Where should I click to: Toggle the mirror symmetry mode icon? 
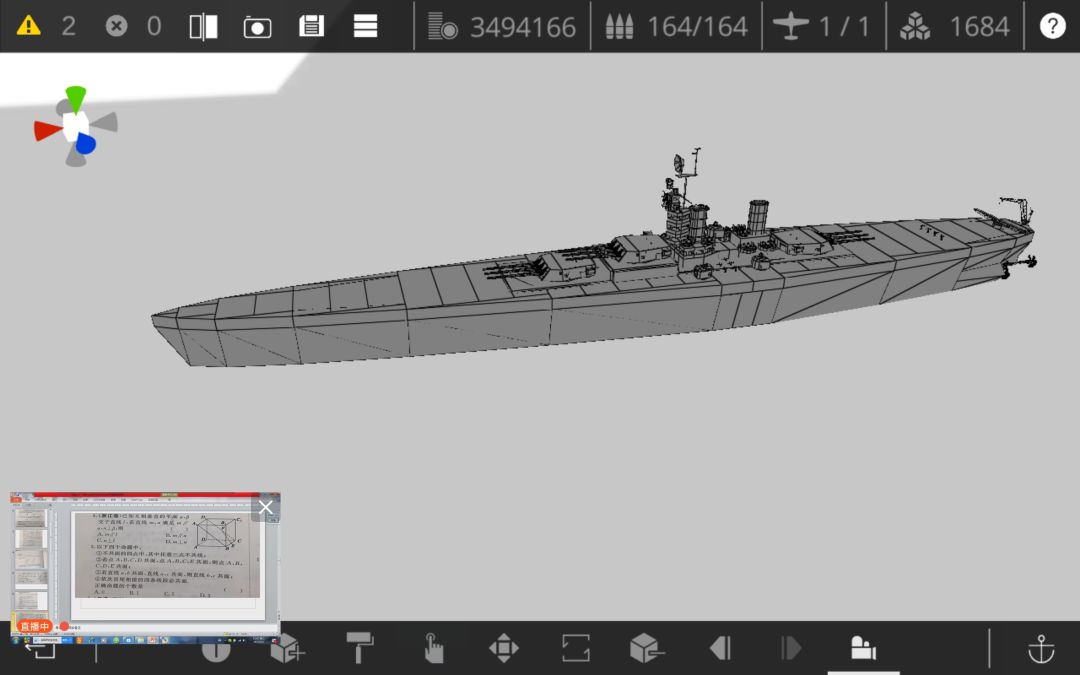[x=203, y=27]
